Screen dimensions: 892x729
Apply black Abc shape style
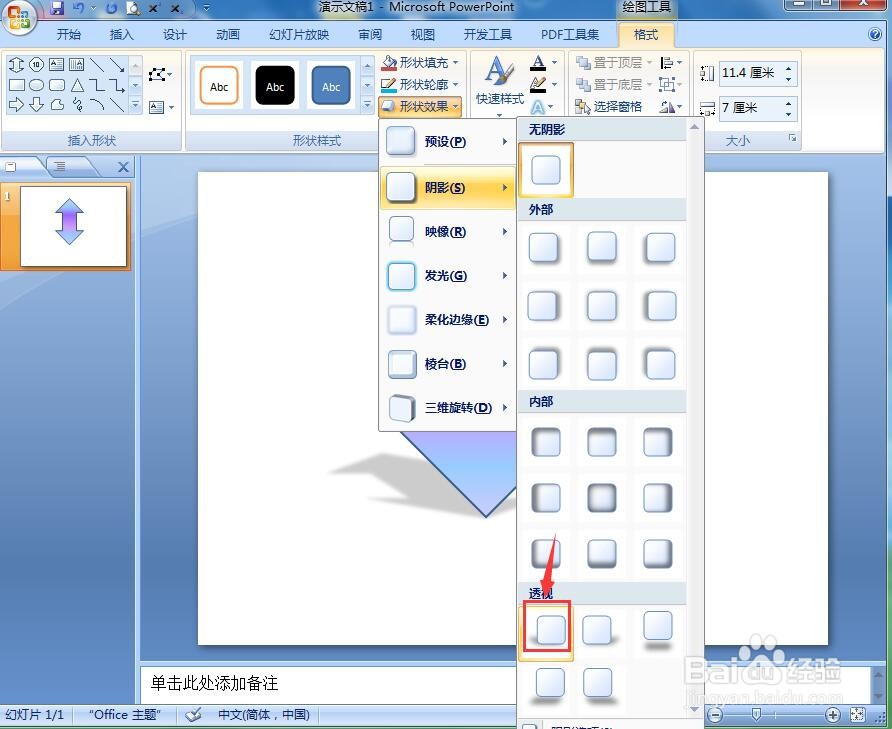click(x=275, y=86)
